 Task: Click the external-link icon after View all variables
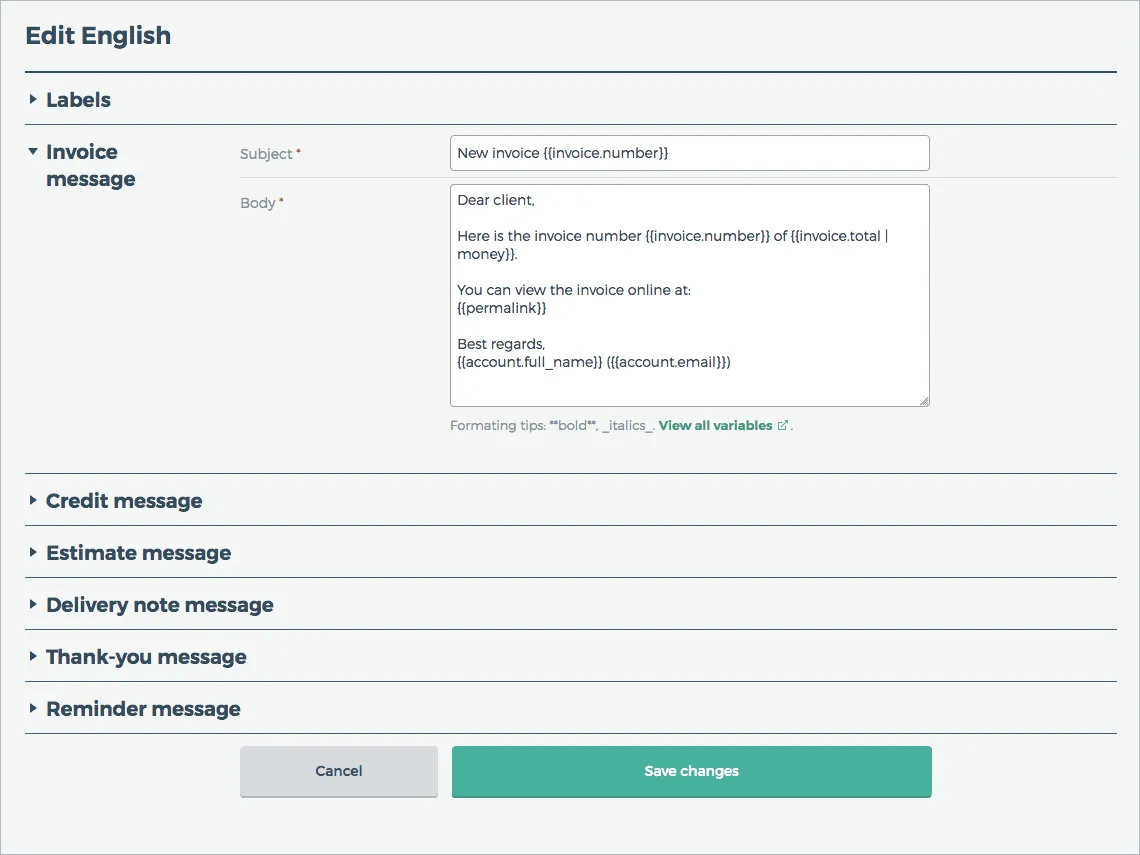point(781,425)
